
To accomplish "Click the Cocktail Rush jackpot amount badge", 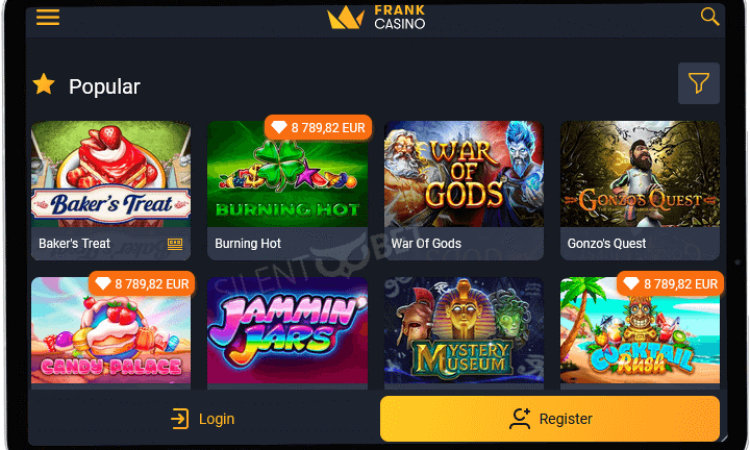I will pos(670,284).
